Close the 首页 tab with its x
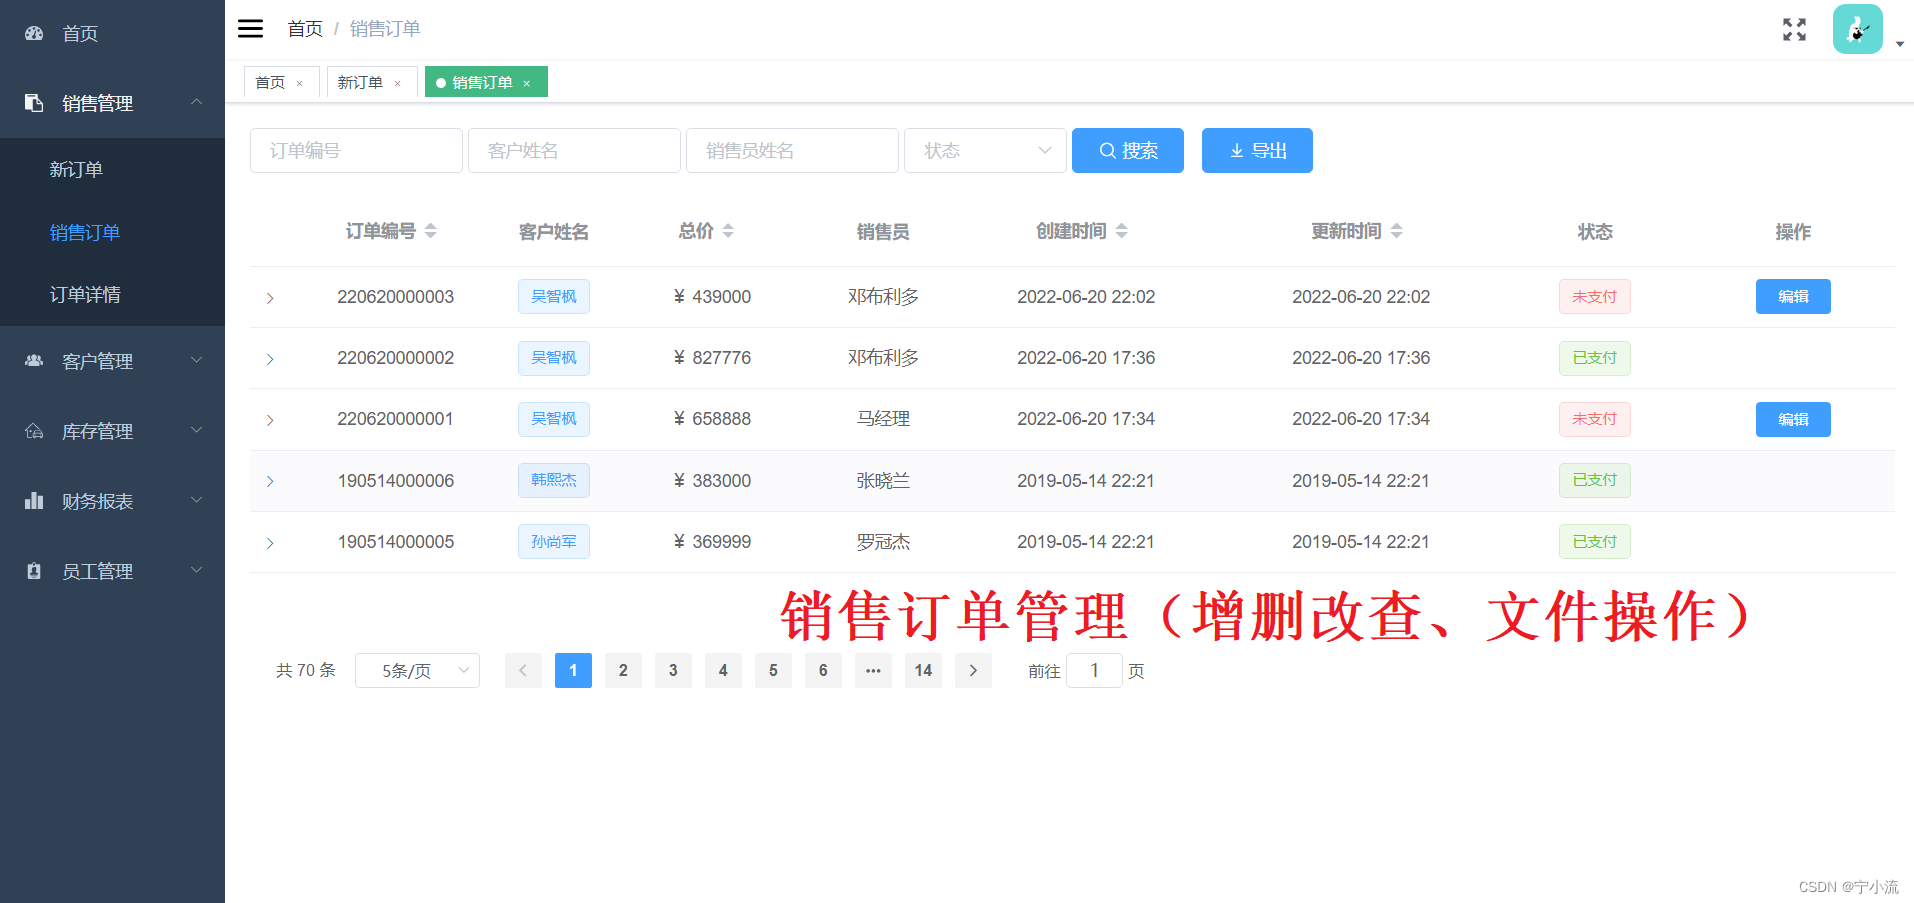 tap(299, 84)
